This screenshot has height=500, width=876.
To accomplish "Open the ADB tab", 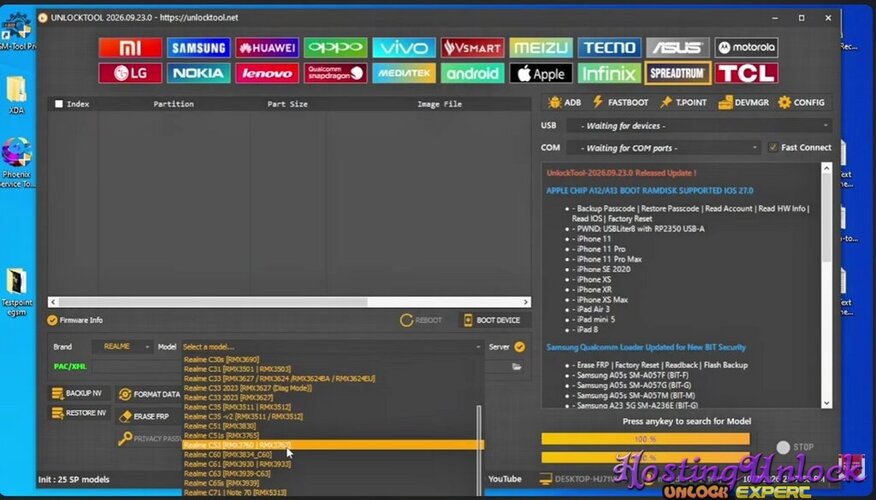I will click(565, 103).
